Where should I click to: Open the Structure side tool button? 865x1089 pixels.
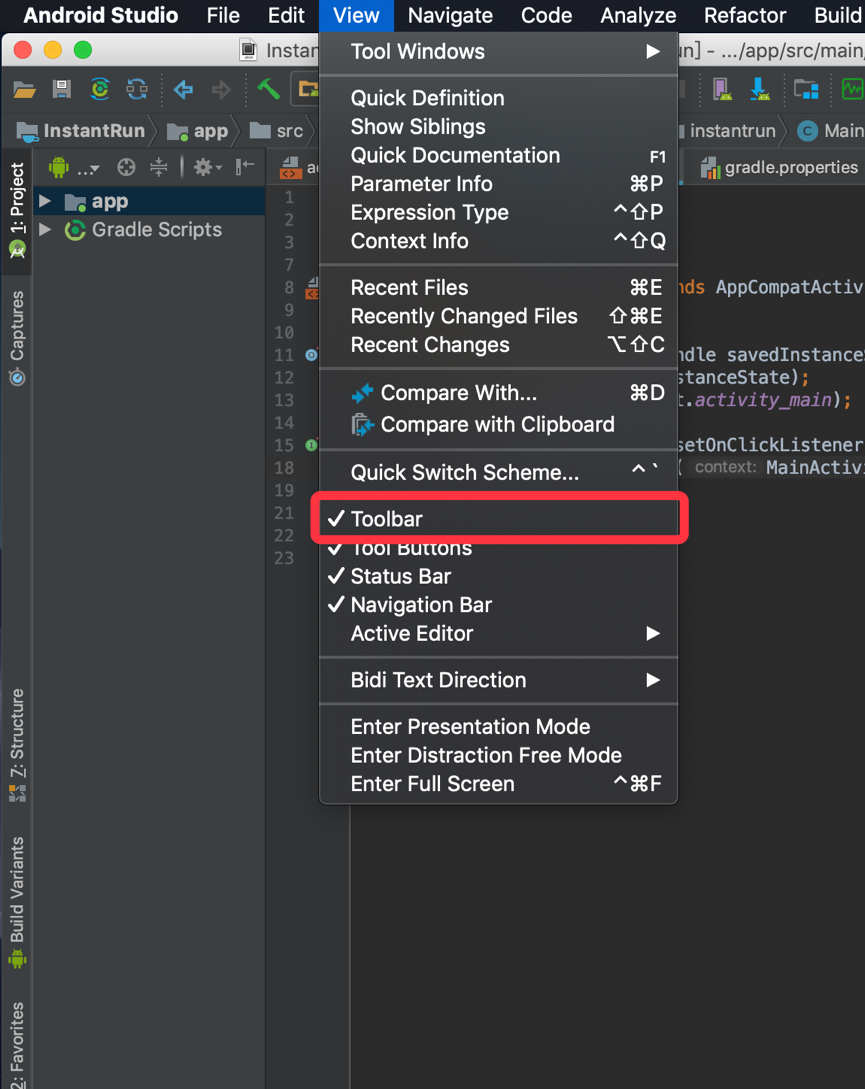[17, 745]
